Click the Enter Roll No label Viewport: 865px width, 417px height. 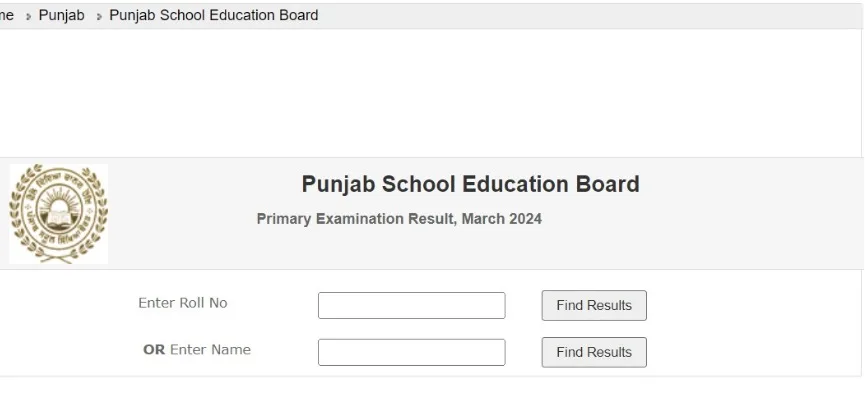coord(183,303)
